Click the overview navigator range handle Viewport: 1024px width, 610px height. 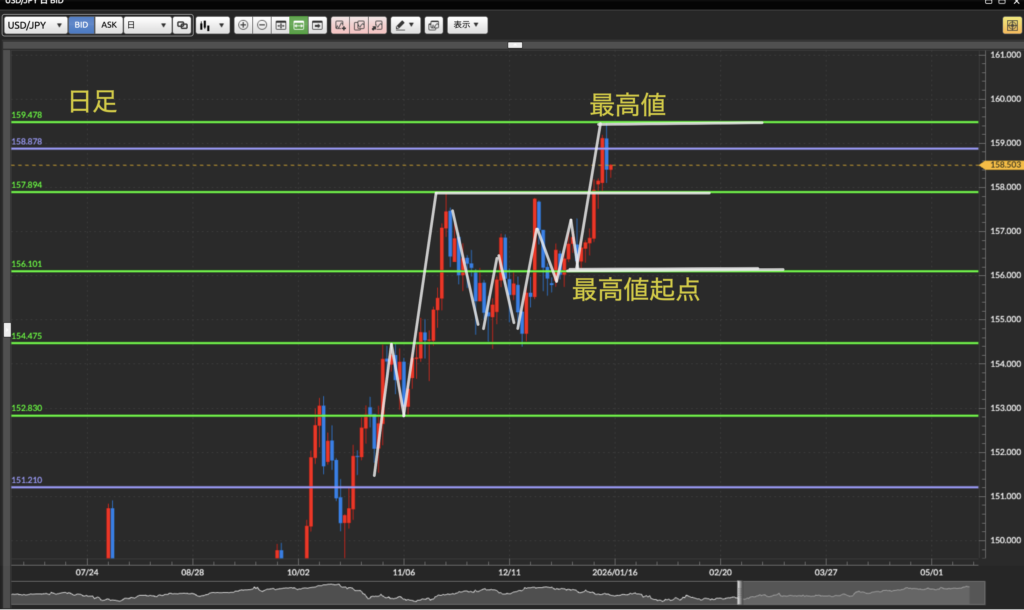(x=740, y=594)
